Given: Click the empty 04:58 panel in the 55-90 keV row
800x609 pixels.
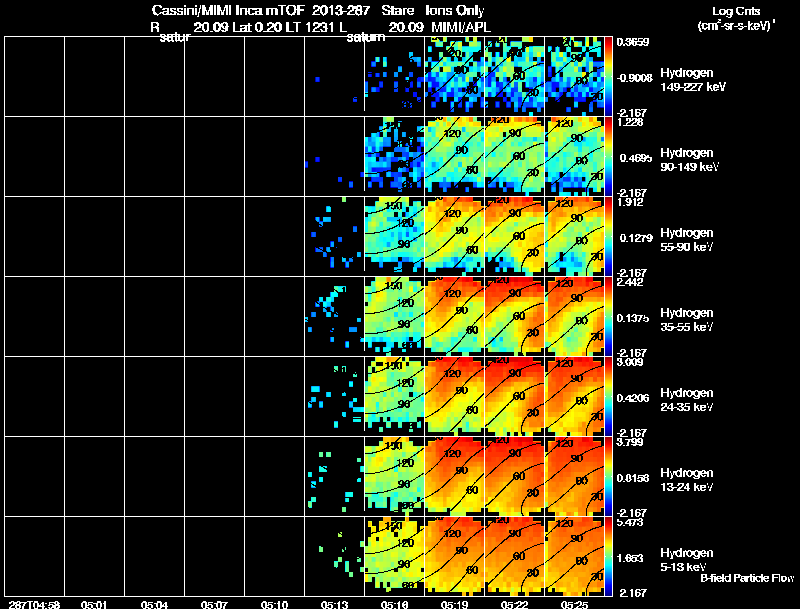Looking at the screenshot, I should tap(34, 236).
